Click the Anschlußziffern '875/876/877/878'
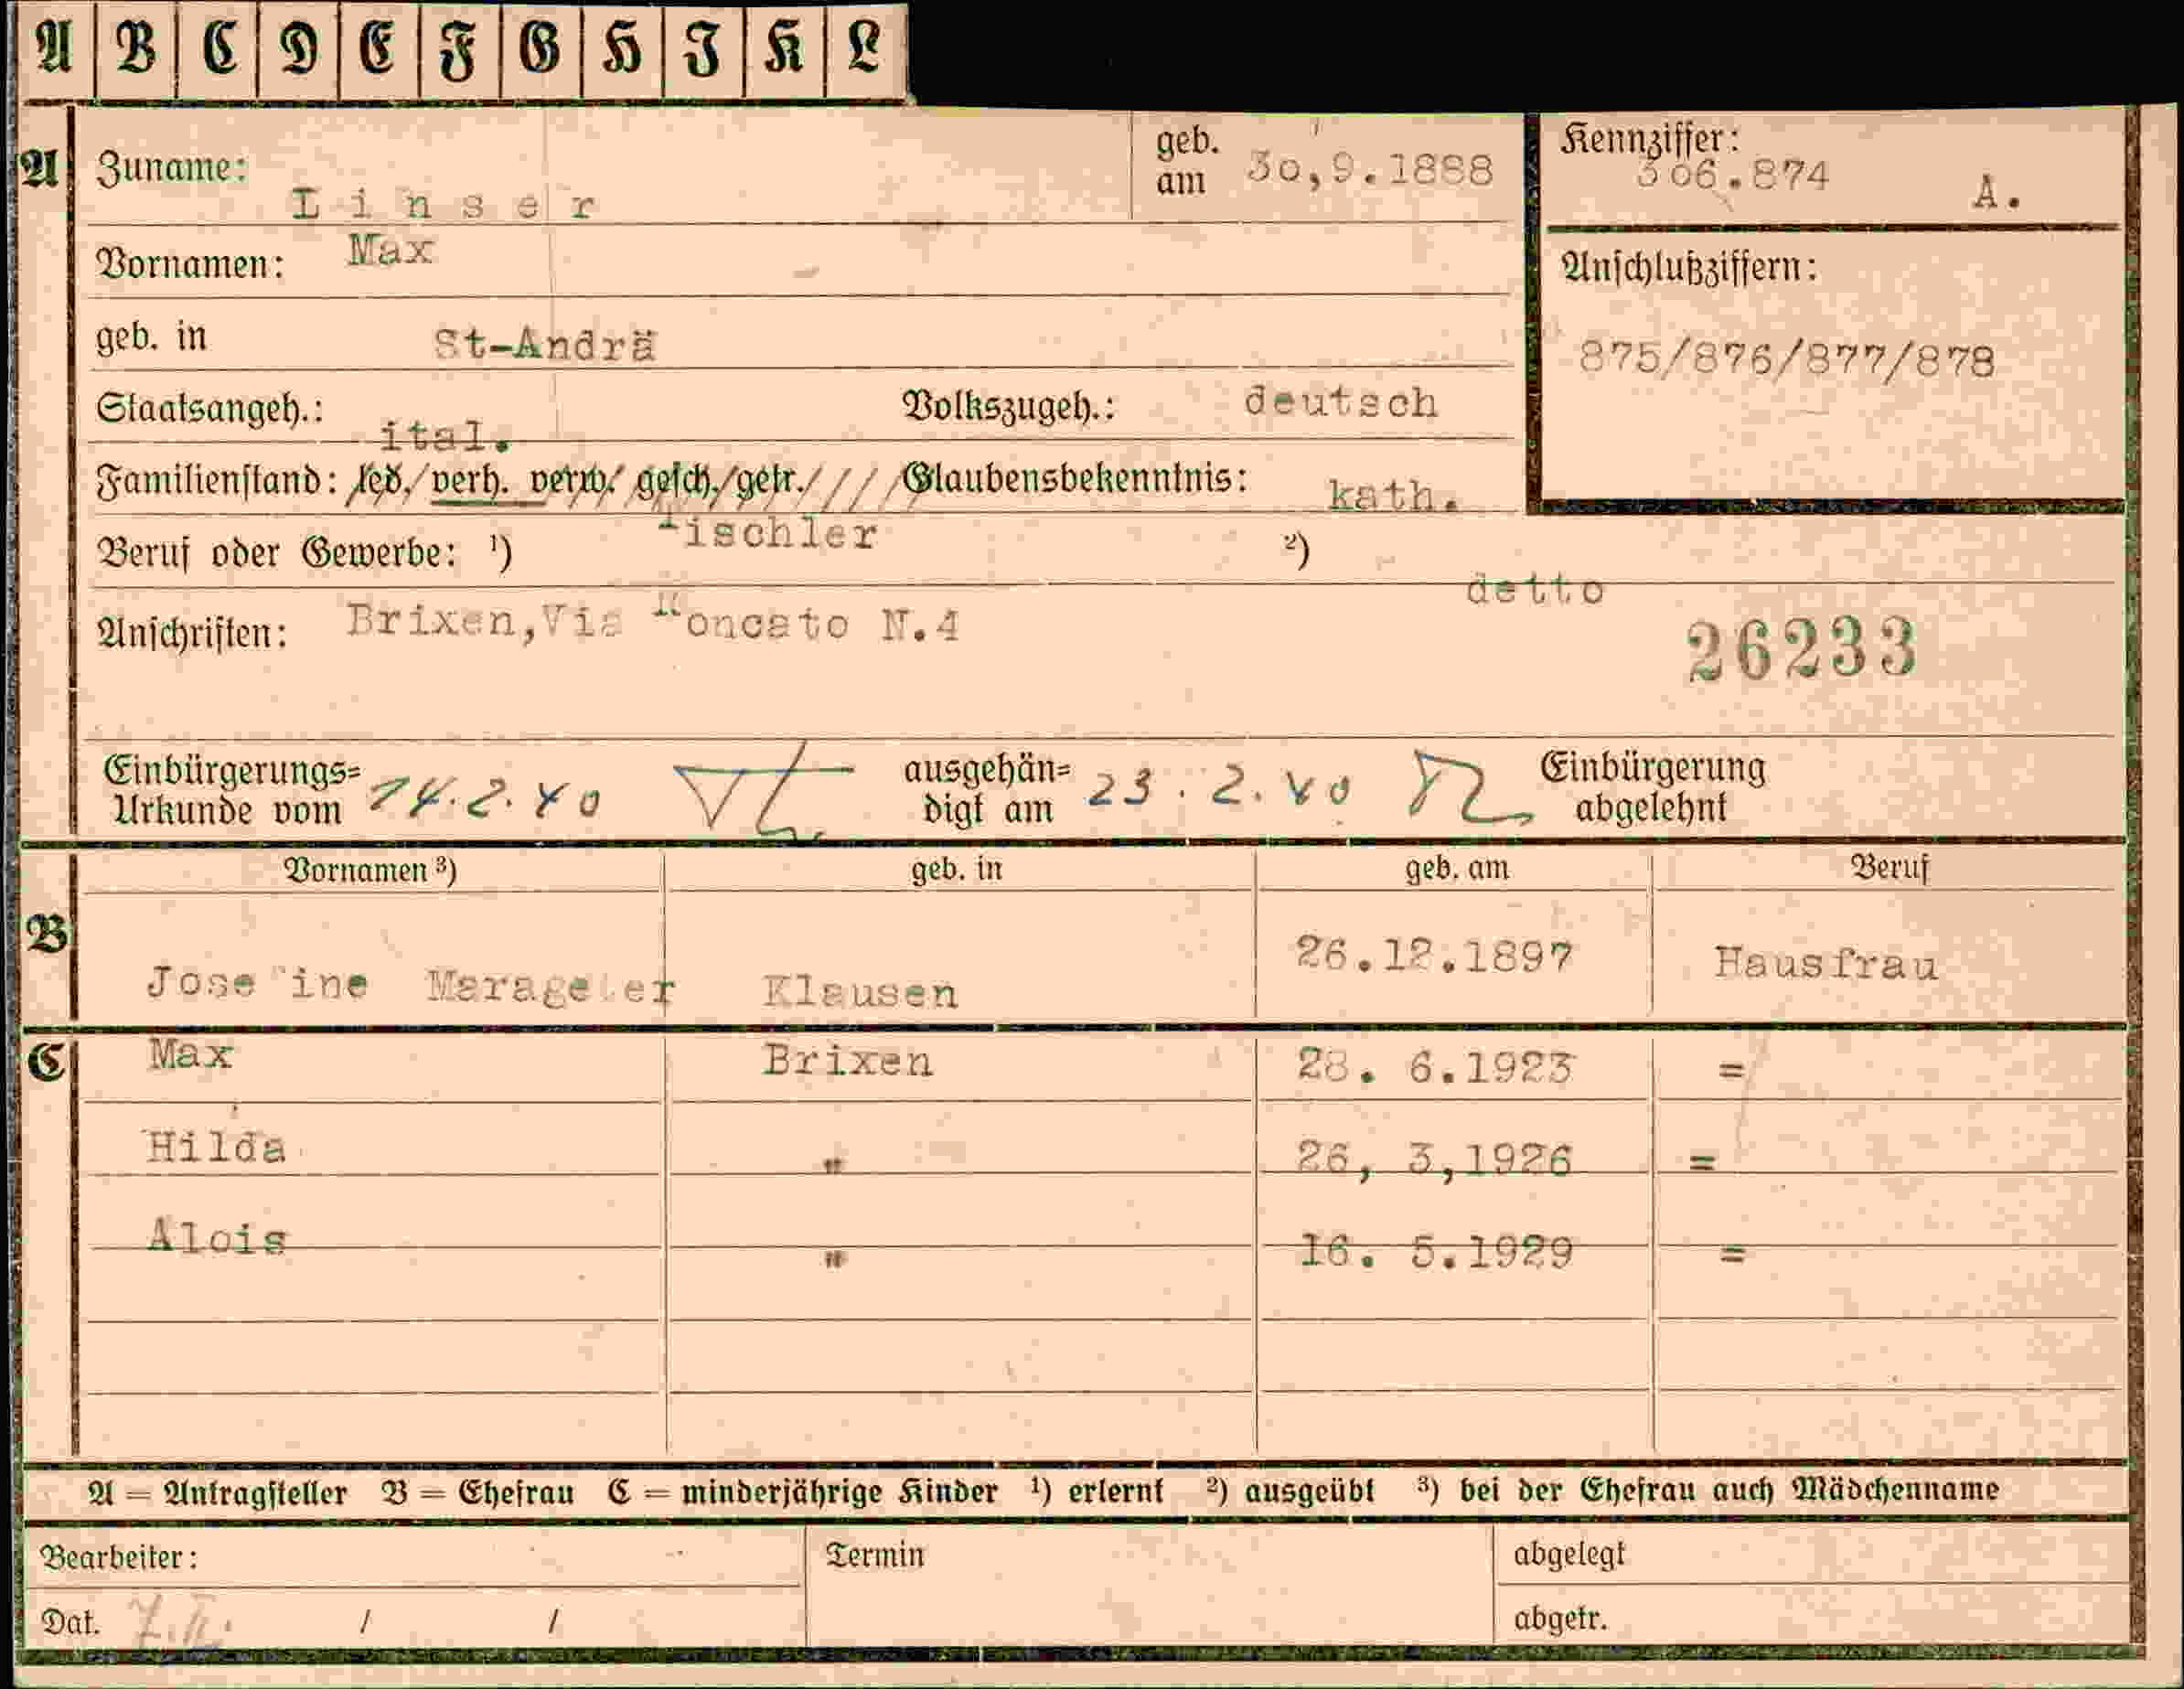This screenshot has width=2184, height=1689. [1787, 359]
